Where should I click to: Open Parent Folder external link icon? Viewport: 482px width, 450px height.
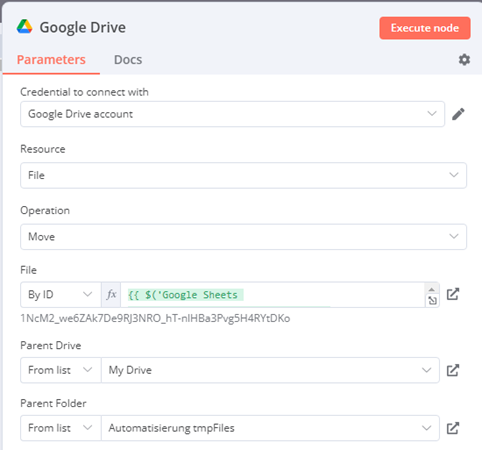[x=453, y=428]
